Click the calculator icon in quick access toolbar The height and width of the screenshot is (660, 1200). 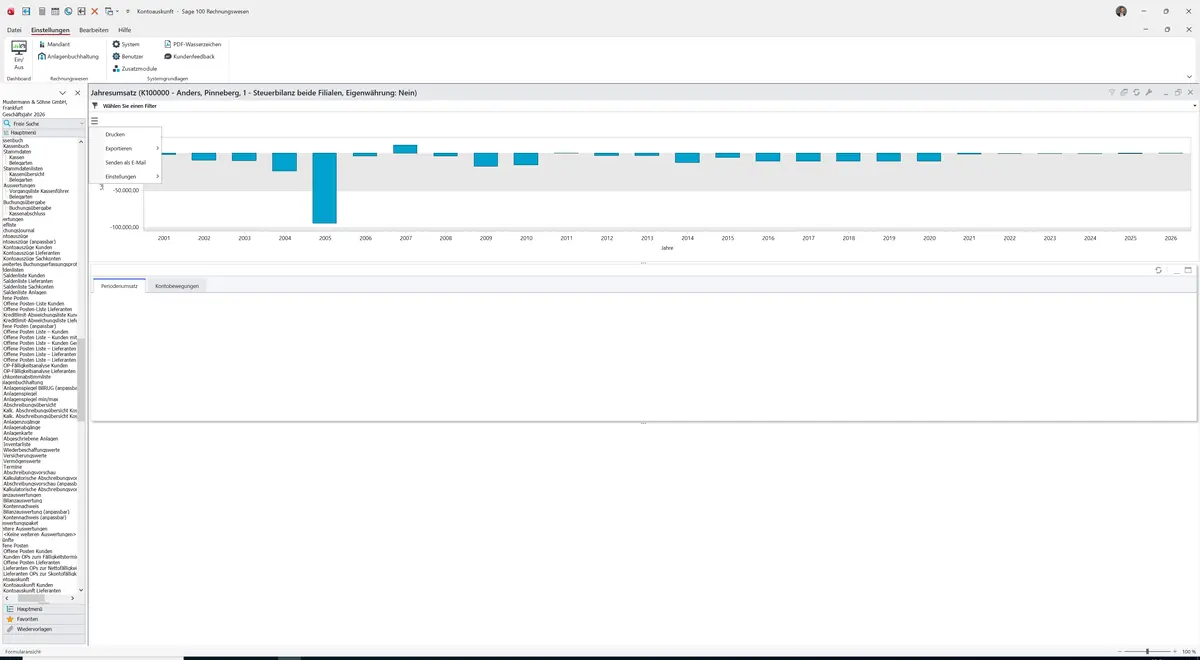[x=41, y=11]
